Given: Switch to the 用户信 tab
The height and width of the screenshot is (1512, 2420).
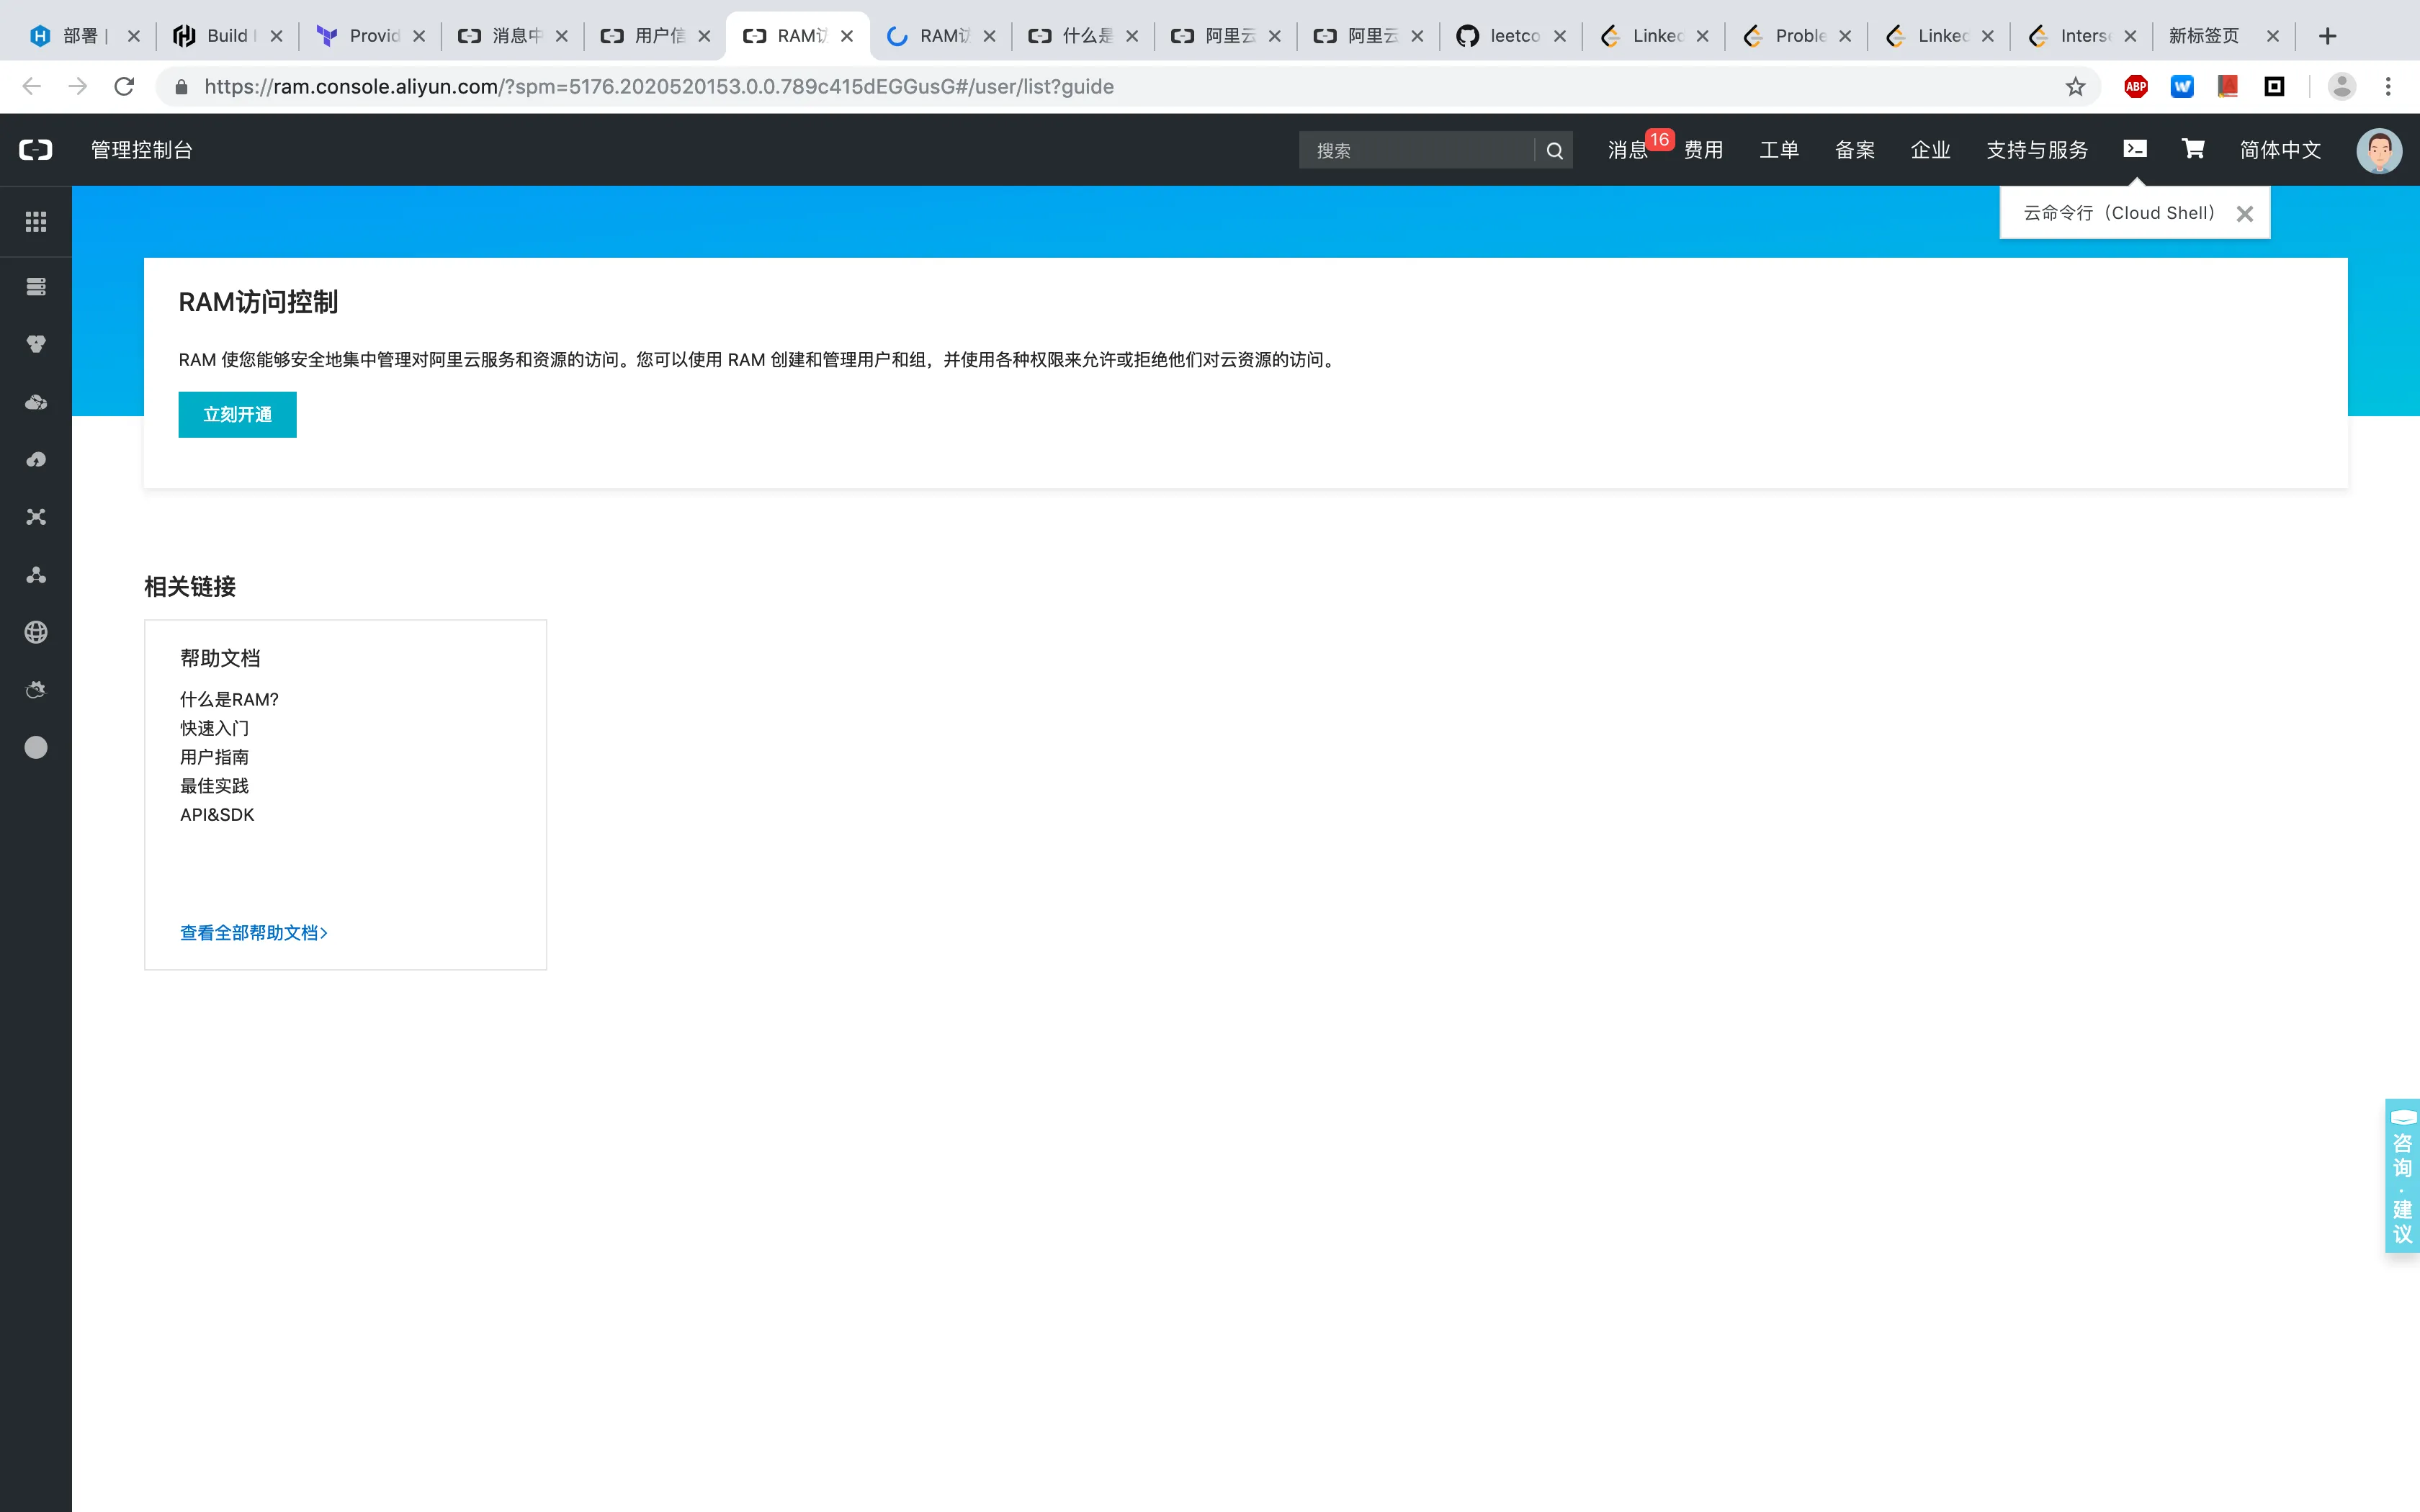Looking at the screenshot, I should click(x=655, y=36).
